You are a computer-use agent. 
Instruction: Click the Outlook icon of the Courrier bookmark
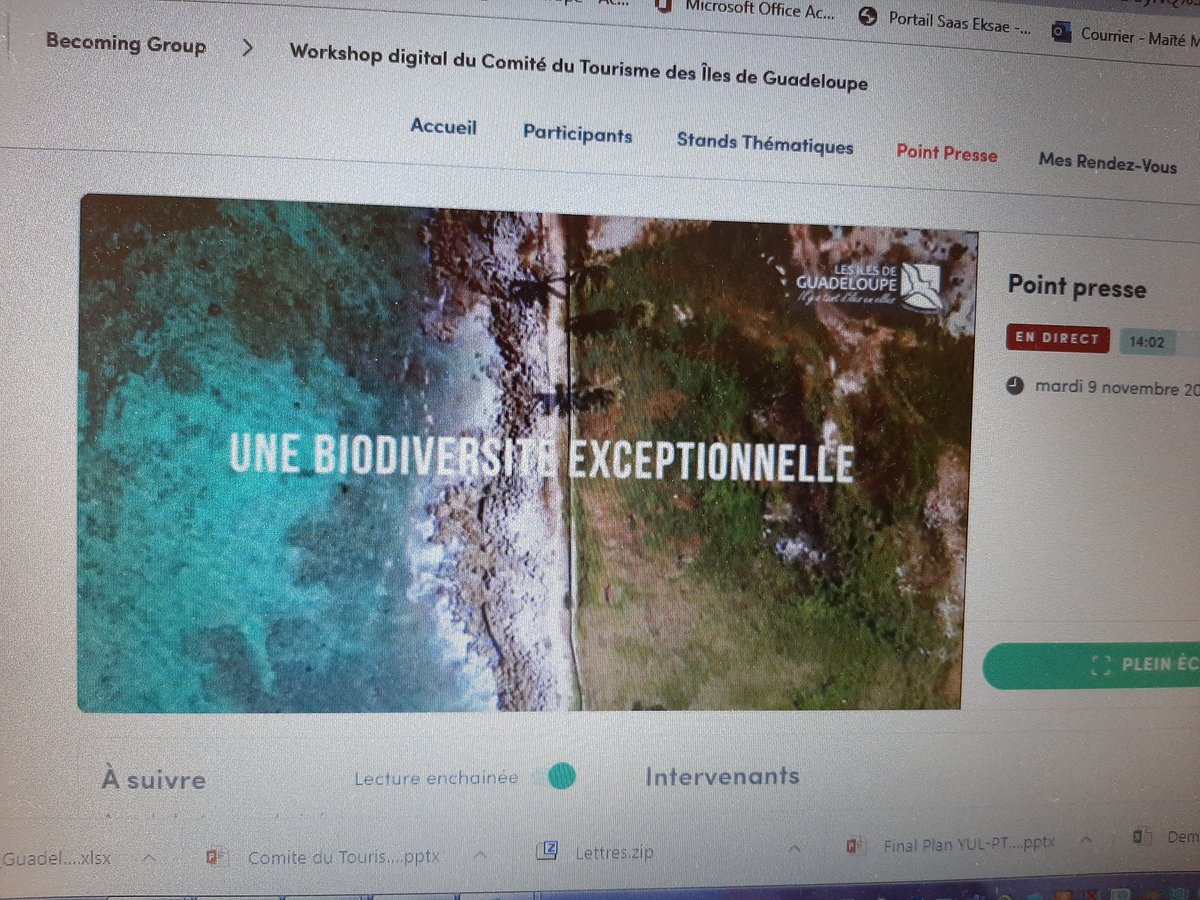pyautogui.click(x=1061, y=32)
